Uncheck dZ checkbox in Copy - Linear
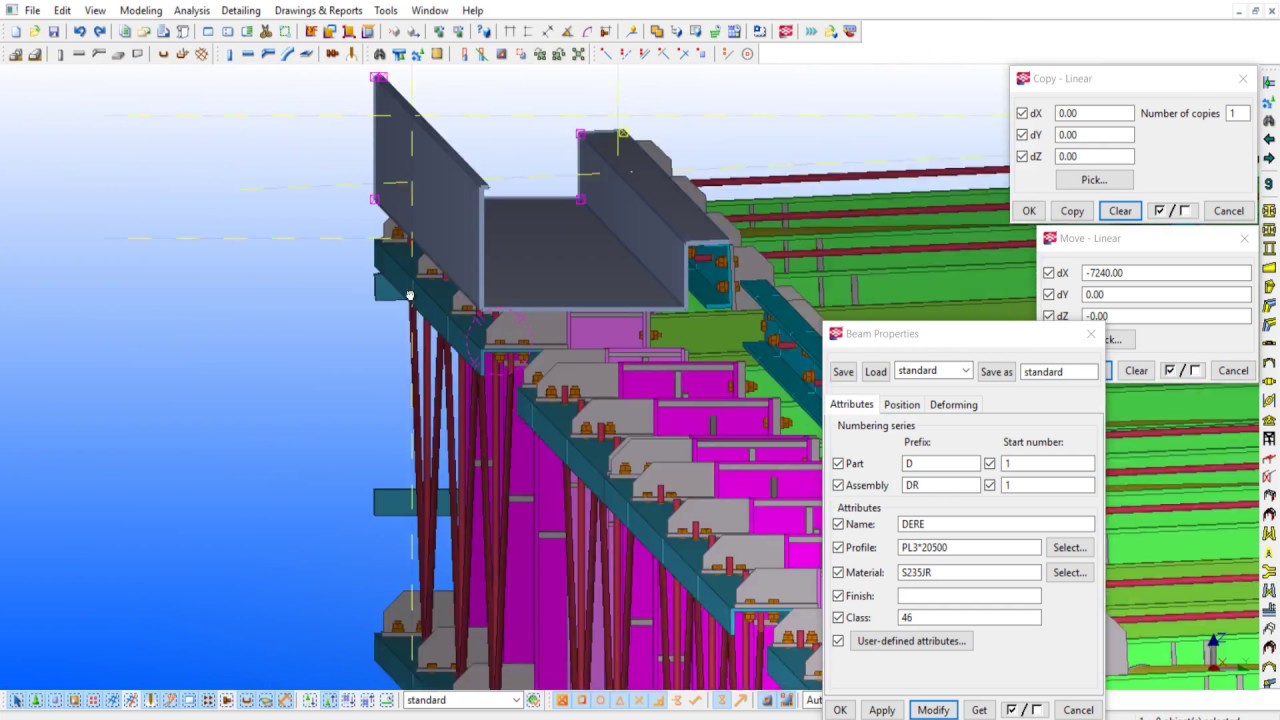 pos(1022,156)
